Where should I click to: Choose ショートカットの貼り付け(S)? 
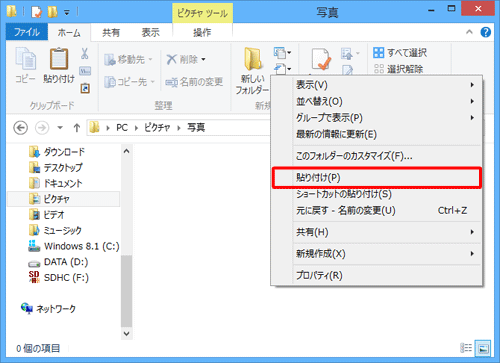tap(377, 194)
